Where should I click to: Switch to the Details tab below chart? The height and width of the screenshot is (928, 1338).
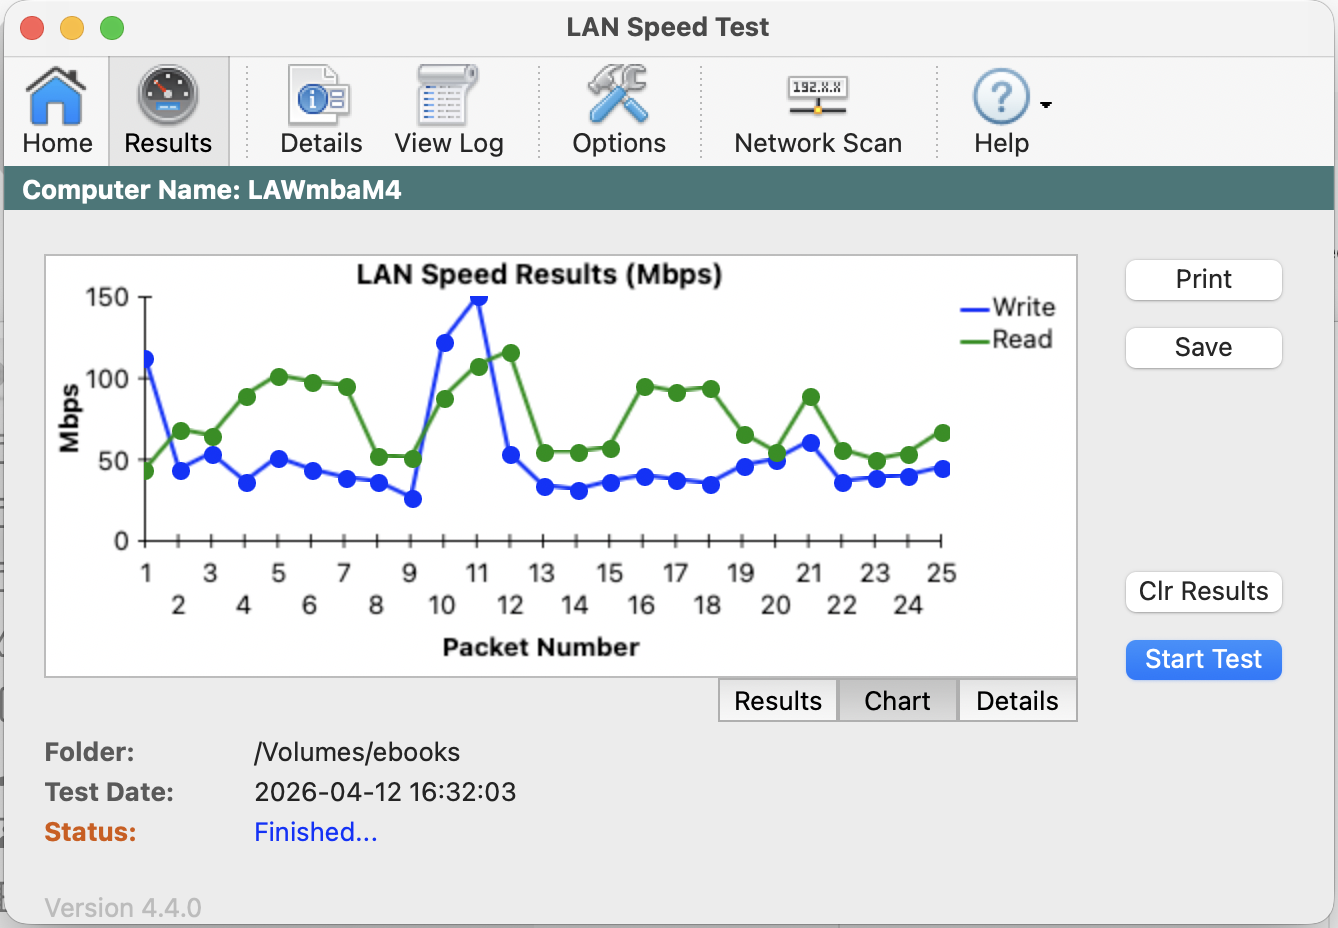[x=1017, y=701]
